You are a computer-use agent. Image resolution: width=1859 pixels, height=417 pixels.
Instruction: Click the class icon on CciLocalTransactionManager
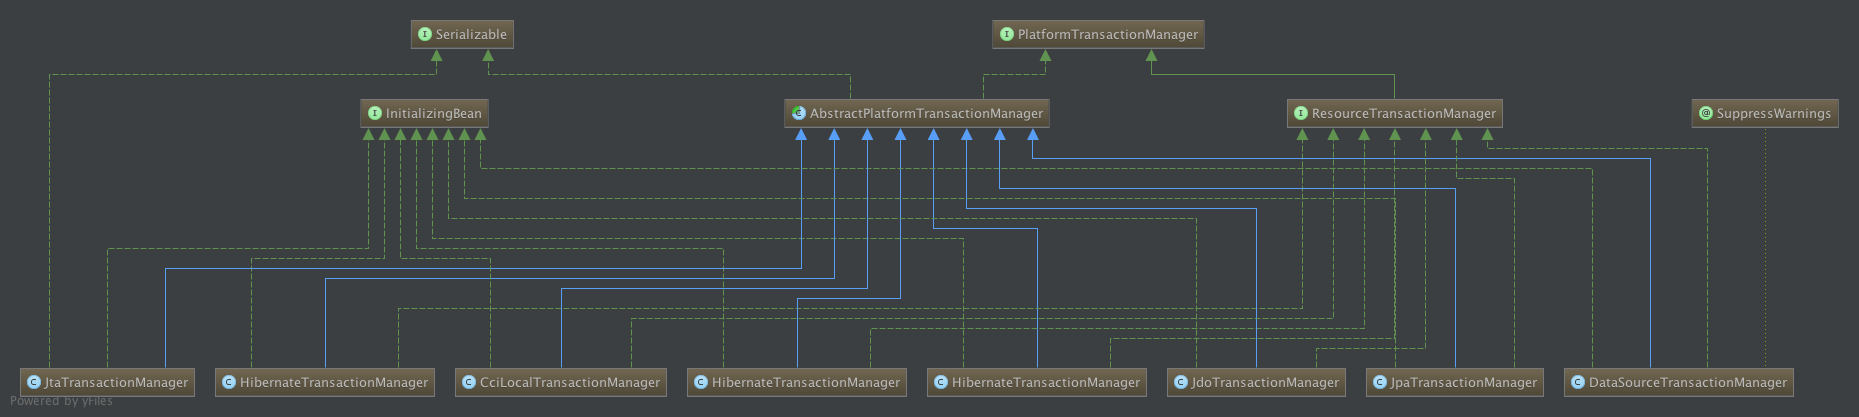[x=468, y=382]
